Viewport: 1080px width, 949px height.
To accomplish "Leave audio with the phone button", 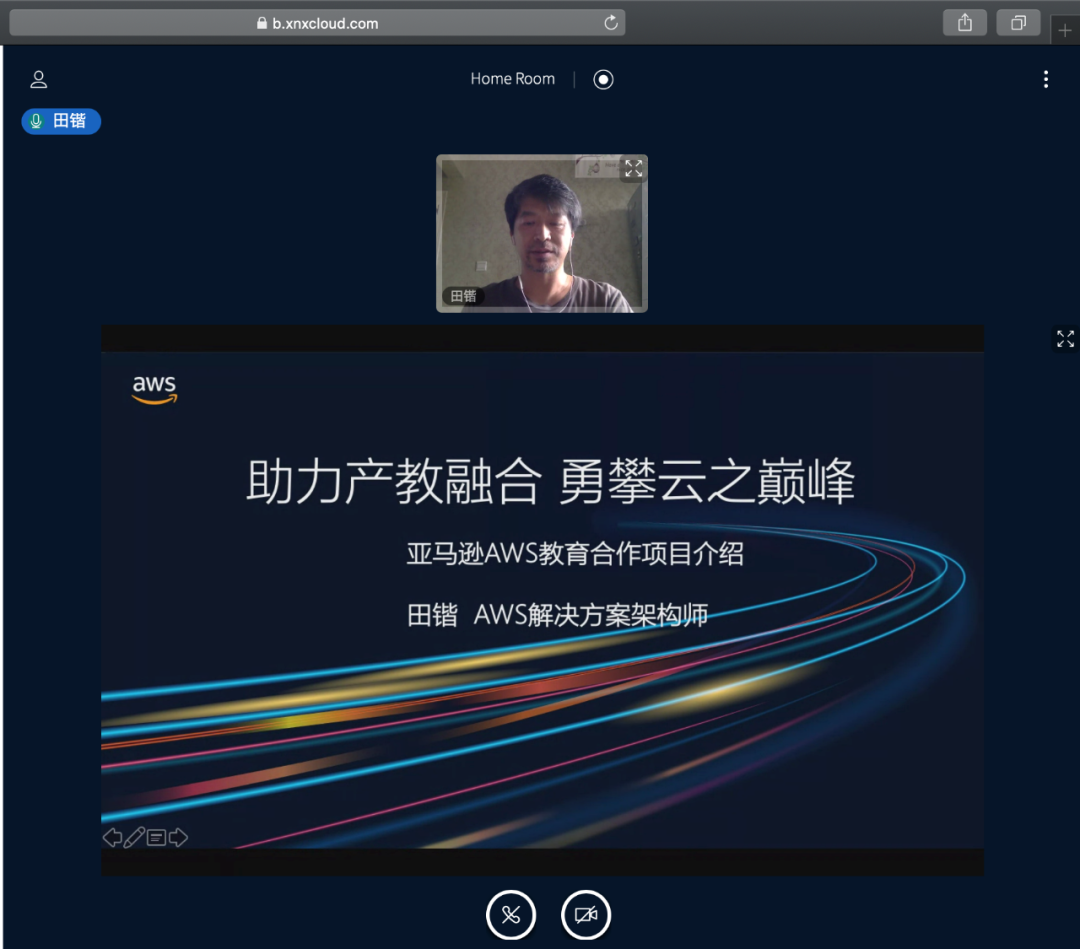I will click(x=510, y=915).
